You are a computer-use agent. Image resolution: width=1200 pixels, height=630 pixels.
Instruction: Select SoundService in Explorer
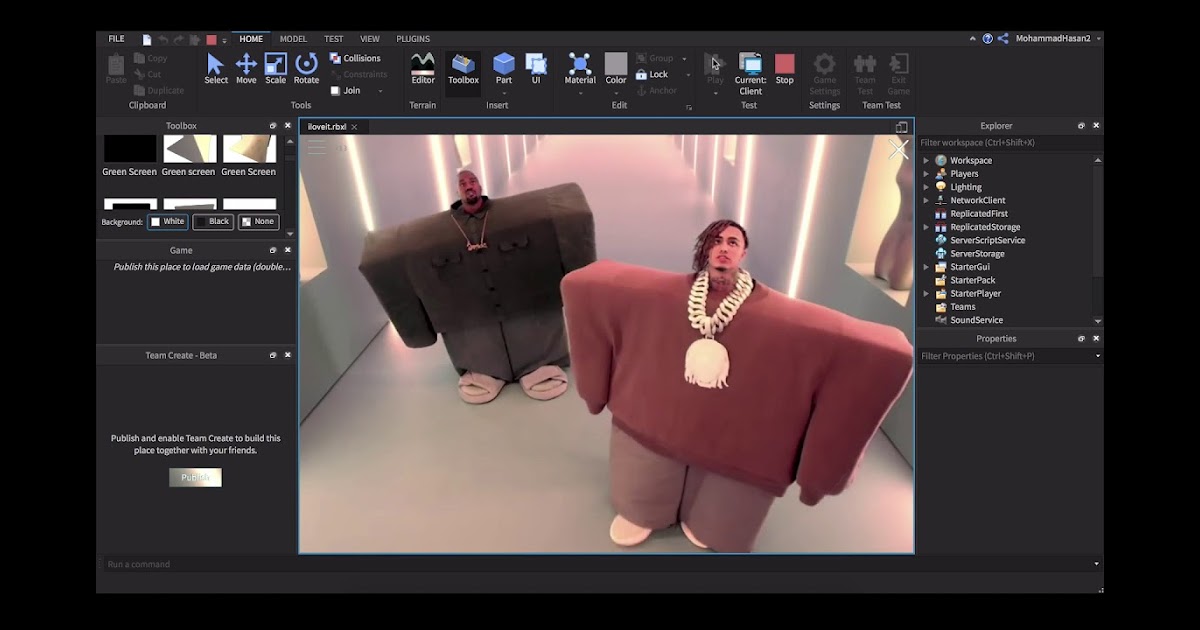click(976, 320)
